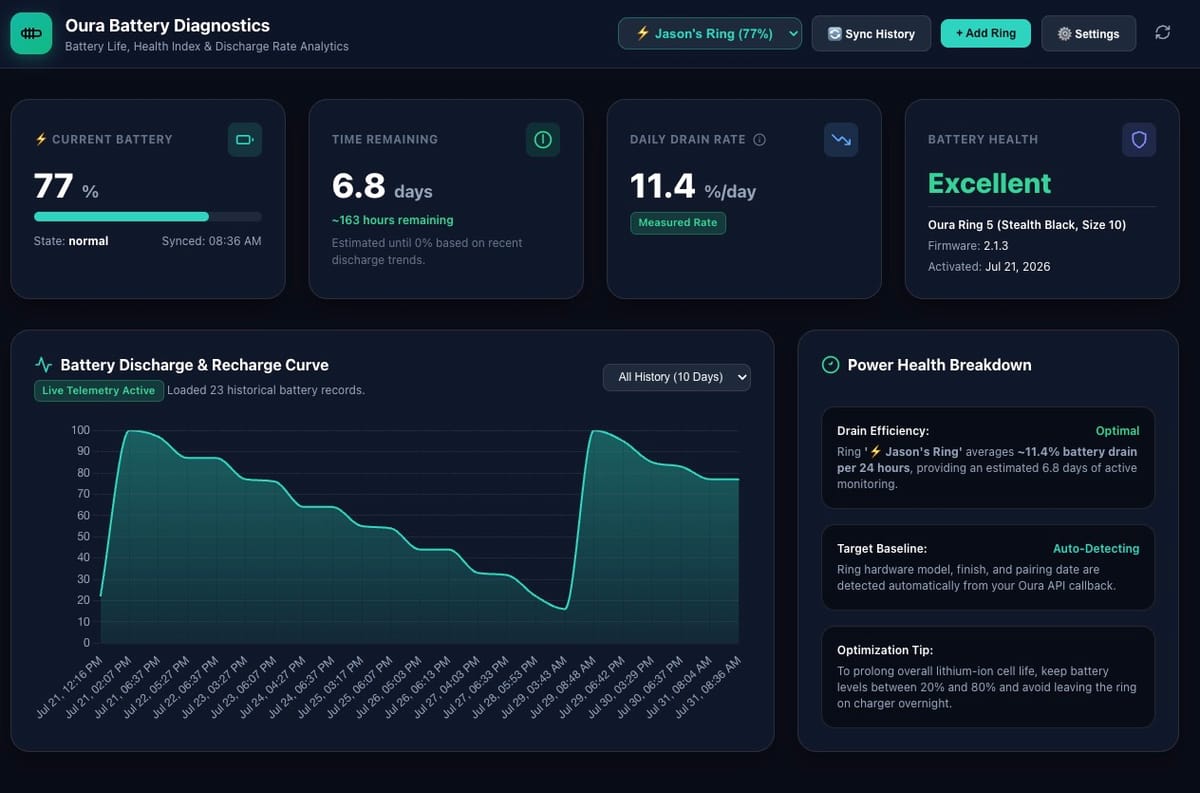1200x793 pixels.
Task: Click the lightning icon beside Current Battery label
Action: (41, 140)
